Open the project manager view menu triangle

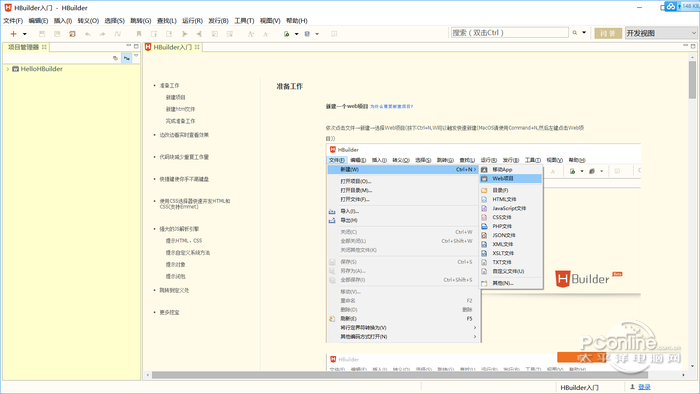click(136, 56)
